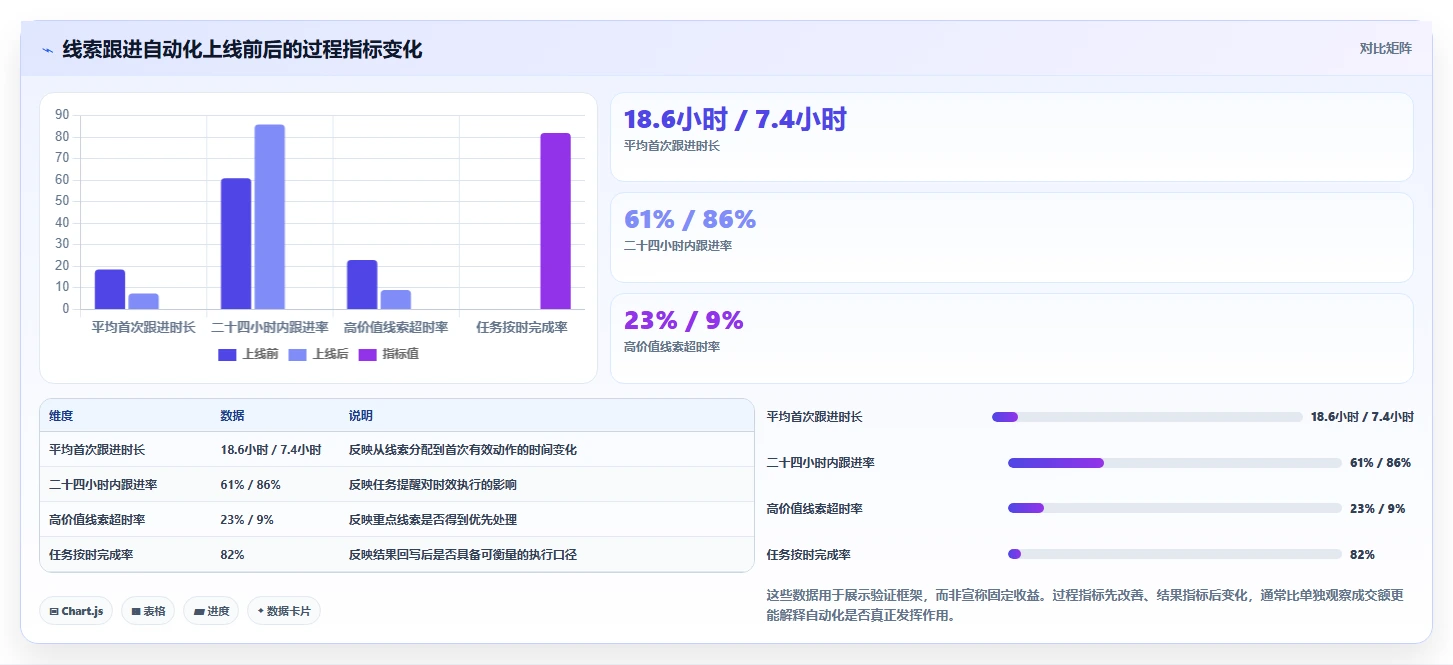1453x665 pixels.
Task: Click the 平均首次跟进时长 上线前 chart bar
Action: click(110, 289)
